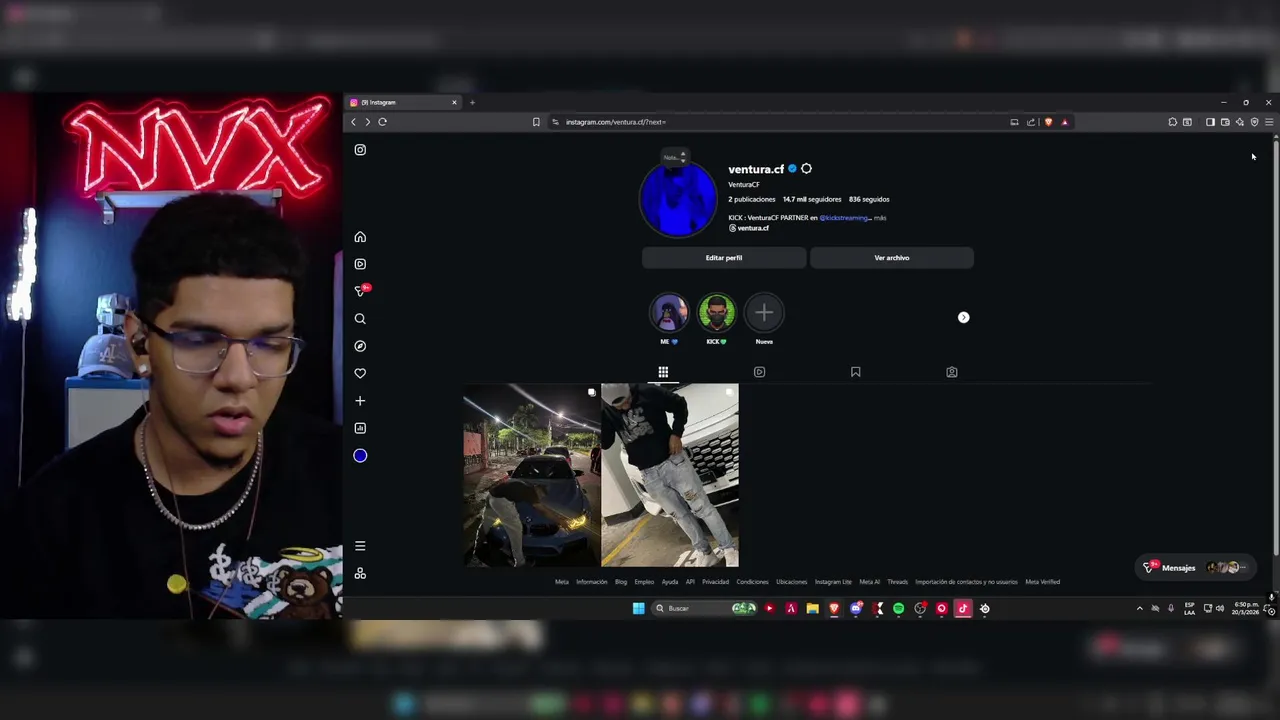Go forward in browser
The image size is (1280, 720).
click(367, 122)
